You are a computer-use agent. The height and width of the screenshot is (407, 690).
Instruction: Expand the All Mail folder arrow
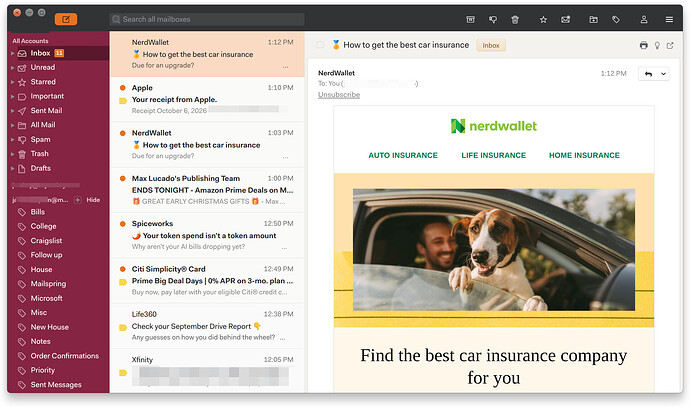click(12, 125)
